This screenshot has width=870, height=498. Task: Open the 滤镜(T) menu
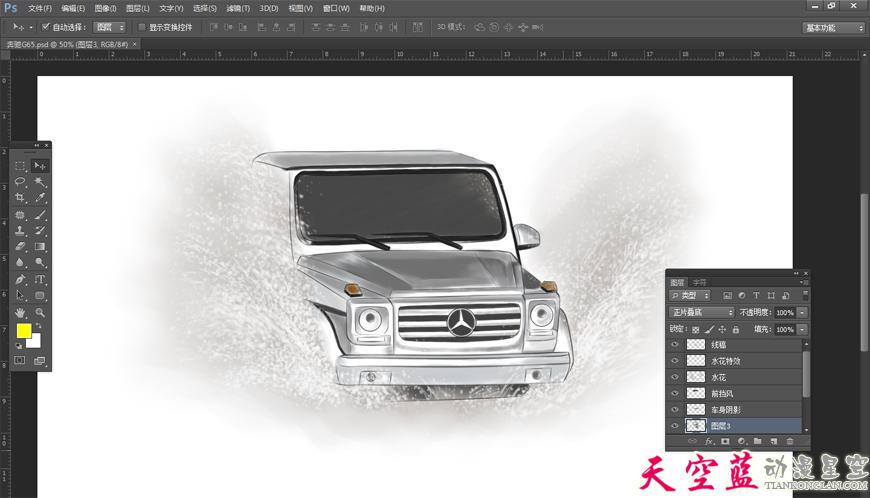coord(237,8)
